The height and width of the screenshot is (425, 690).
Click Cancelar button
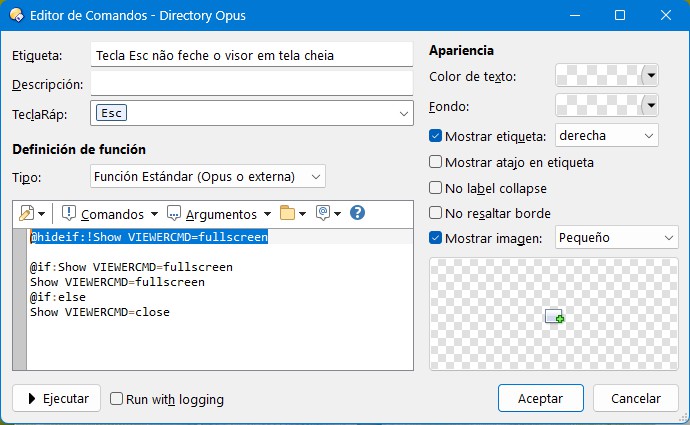[636, 399]
